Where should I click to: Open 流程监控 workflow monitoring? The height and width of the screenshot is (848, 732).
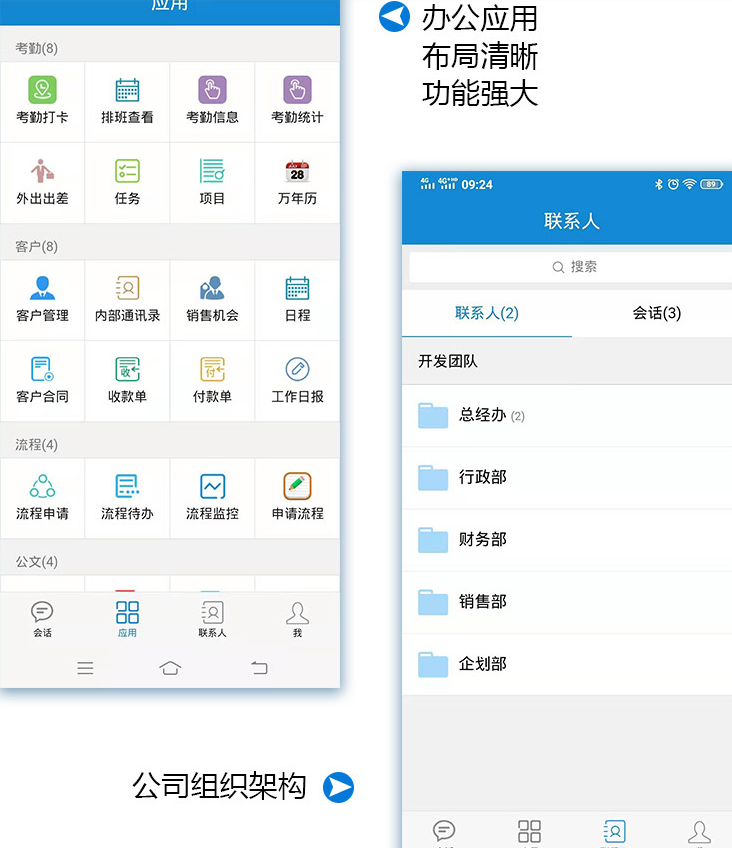pos(212,498)
